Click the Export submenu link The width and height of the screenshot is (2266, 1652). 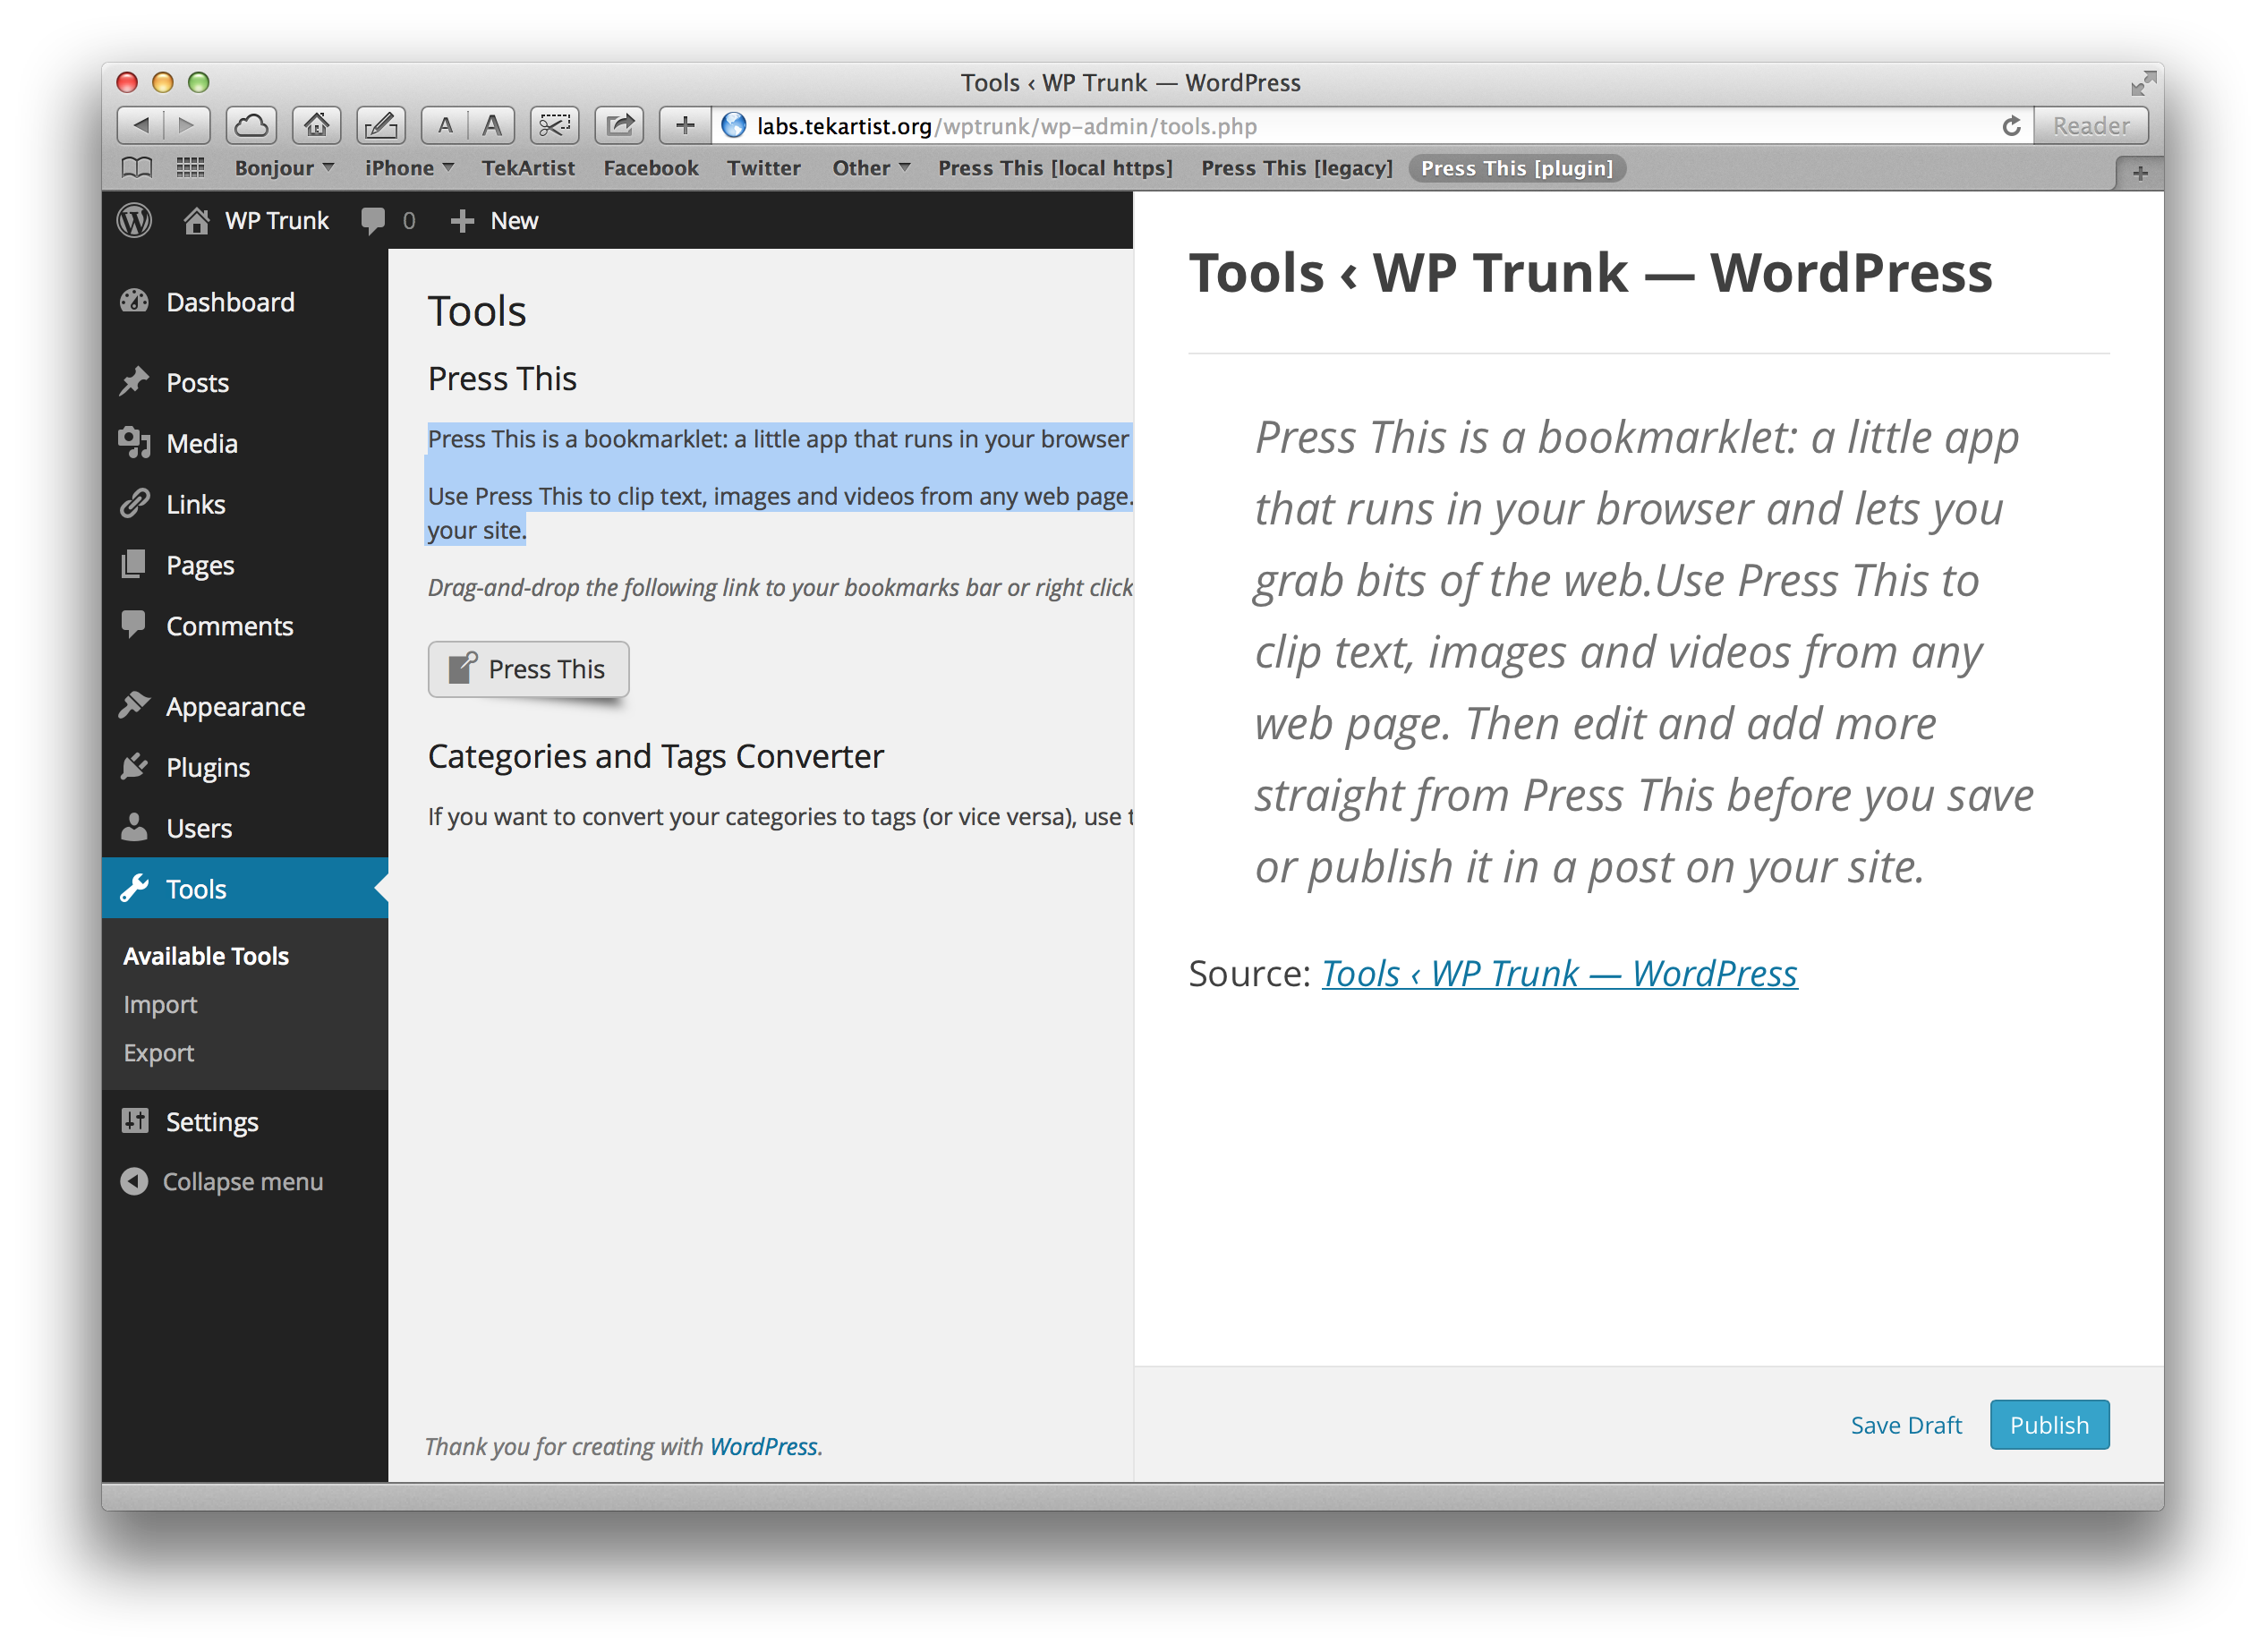157,1052
